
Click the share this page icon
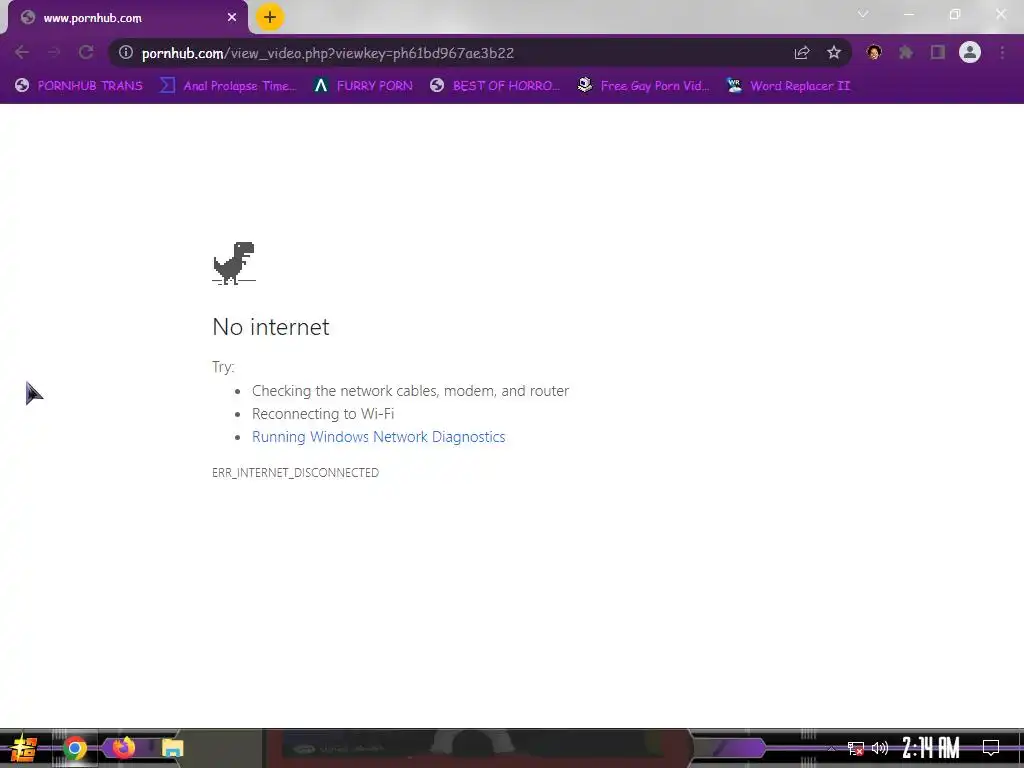tap(802, 52)
